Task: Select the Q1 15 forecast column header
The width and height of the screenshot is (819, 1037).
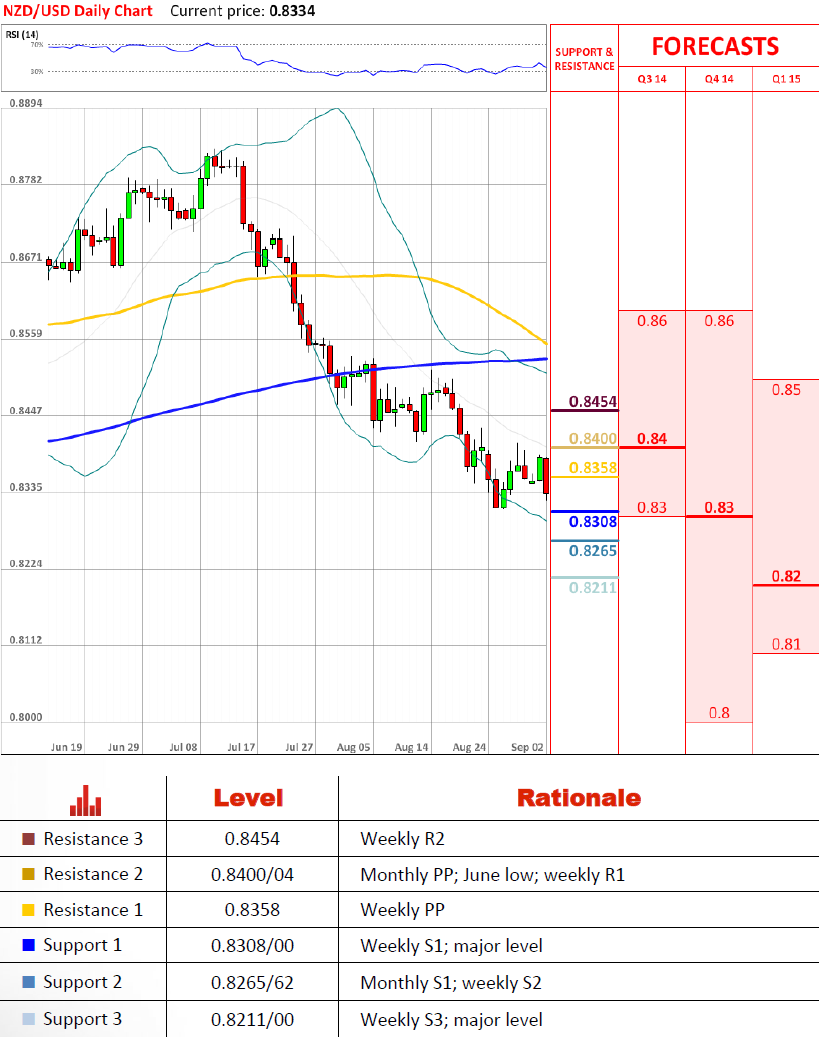Action: click(x=786, y=79)
